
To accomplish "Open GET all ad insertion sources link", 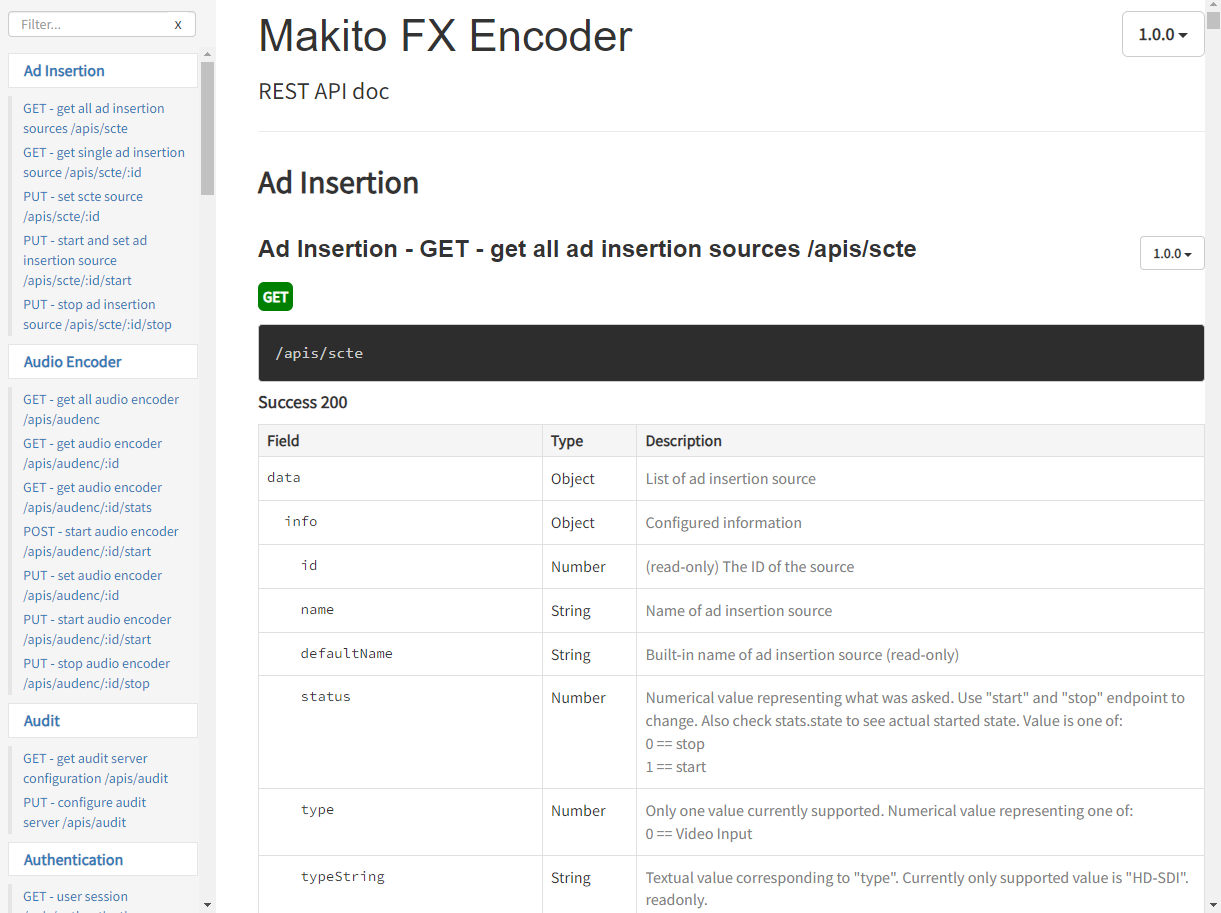I will [x=94, y=118].
